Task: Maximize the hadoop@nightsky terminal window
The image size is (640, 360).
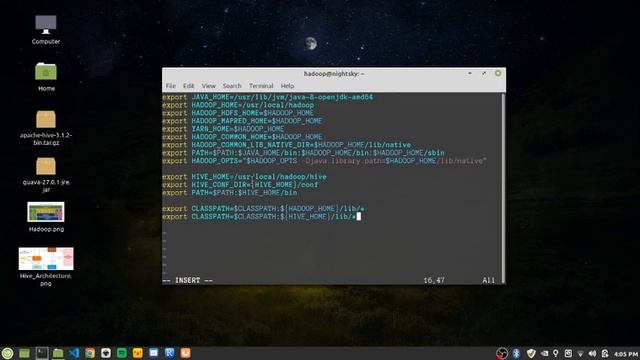Action: (x=484, y=73)
